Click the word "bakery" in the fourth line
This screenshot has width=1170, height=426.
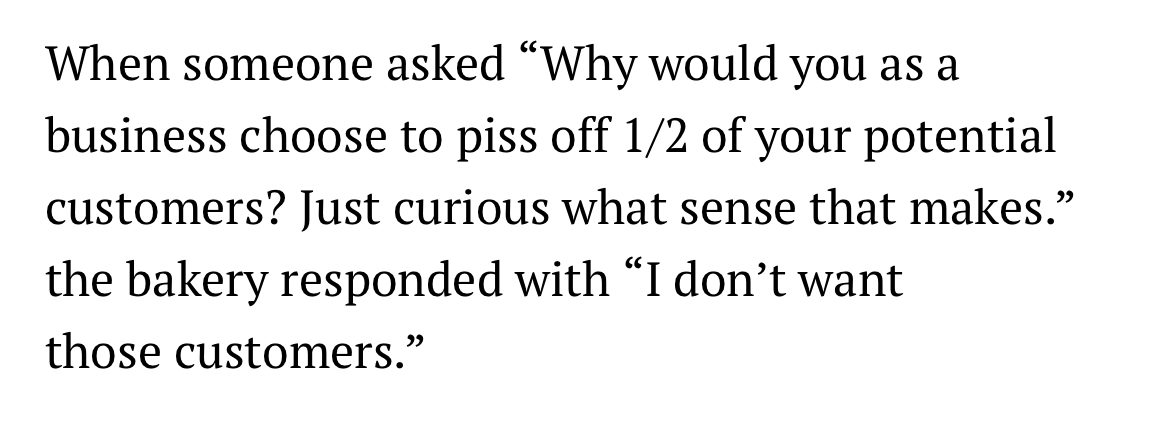(x=184, y=284)
